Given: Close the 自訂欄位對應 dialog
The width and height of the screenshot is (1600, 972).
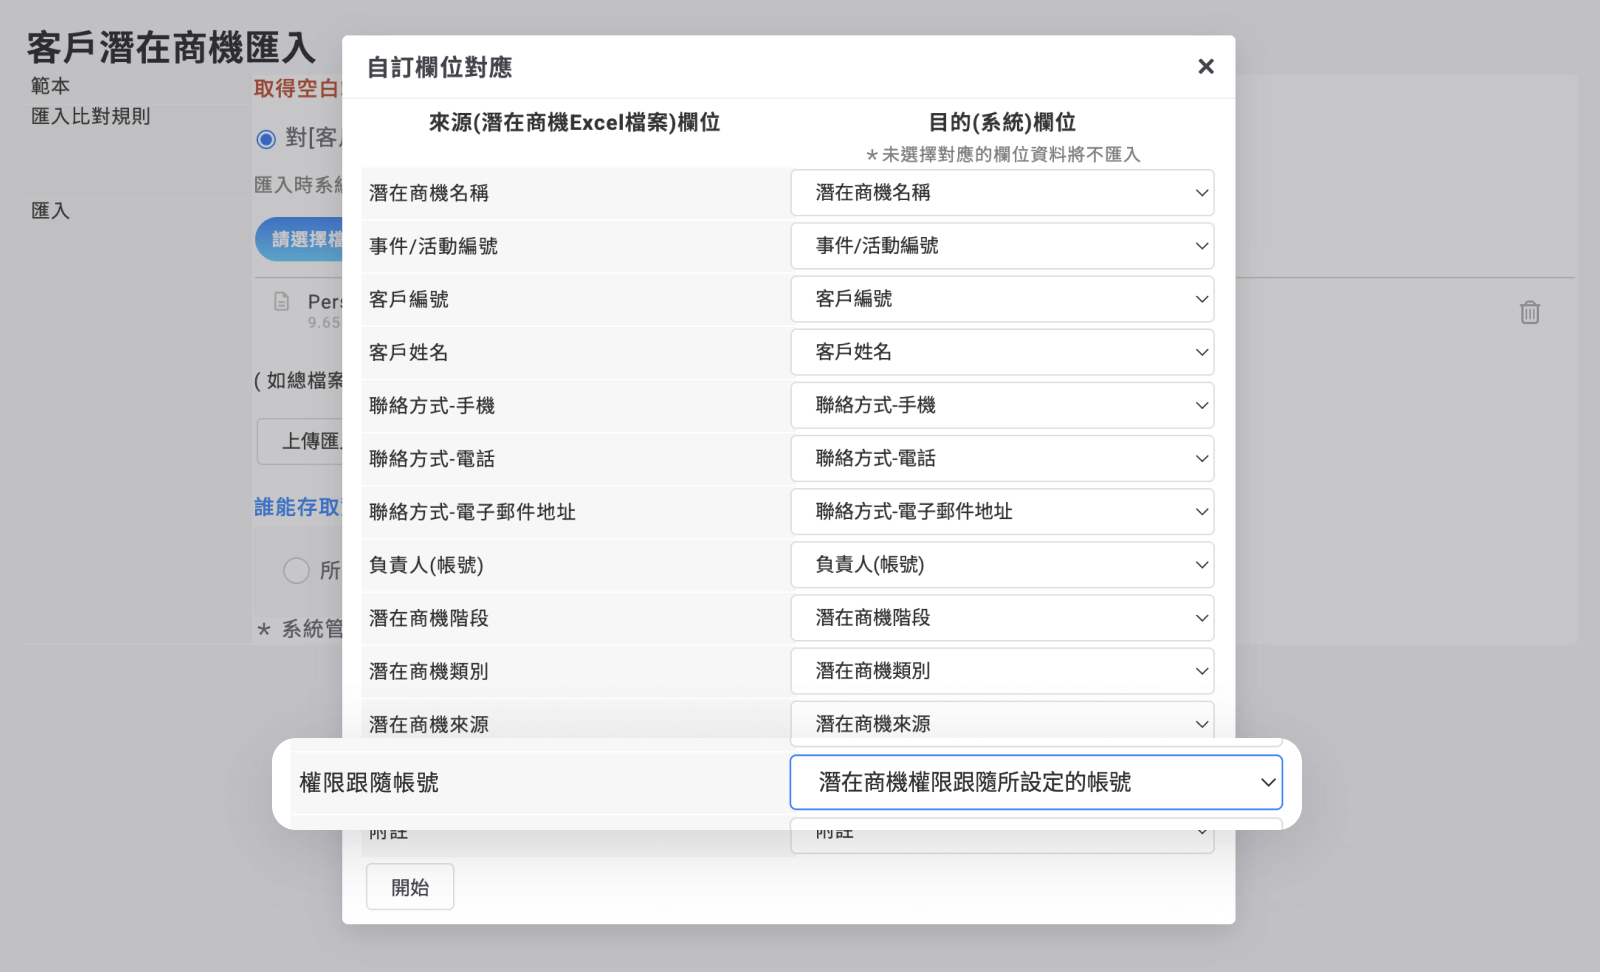Looking at the screenshot, I should pyautogui.click(x=1205, y=66).
